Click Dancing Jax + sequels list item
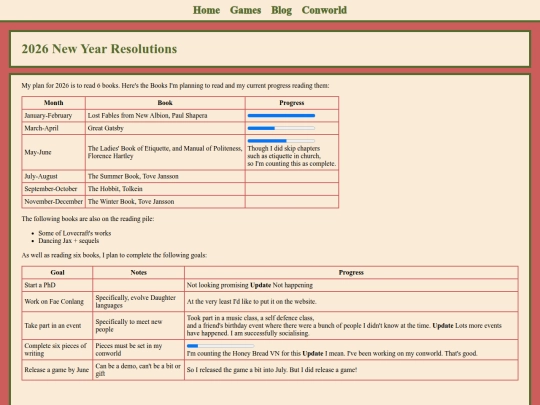This screenshot has height=405, width=540. coord(69,241)
